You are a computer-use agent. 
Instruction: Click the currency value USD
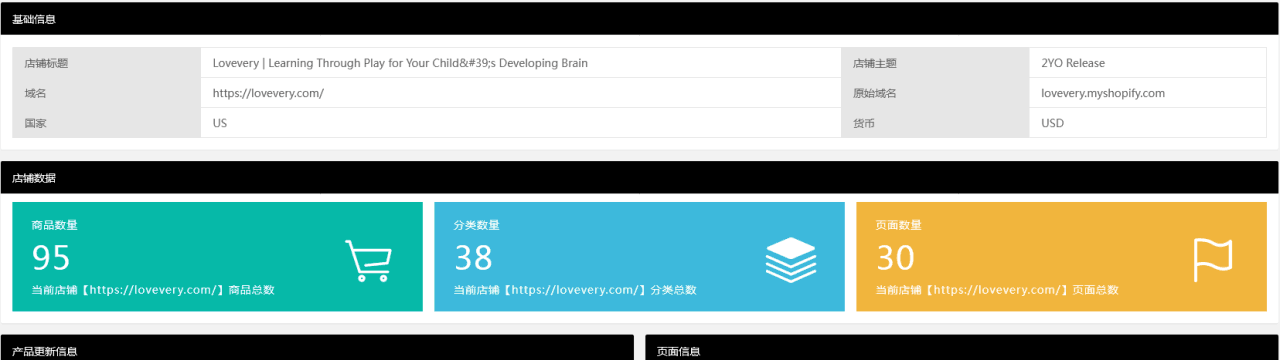pos(1053,123)
